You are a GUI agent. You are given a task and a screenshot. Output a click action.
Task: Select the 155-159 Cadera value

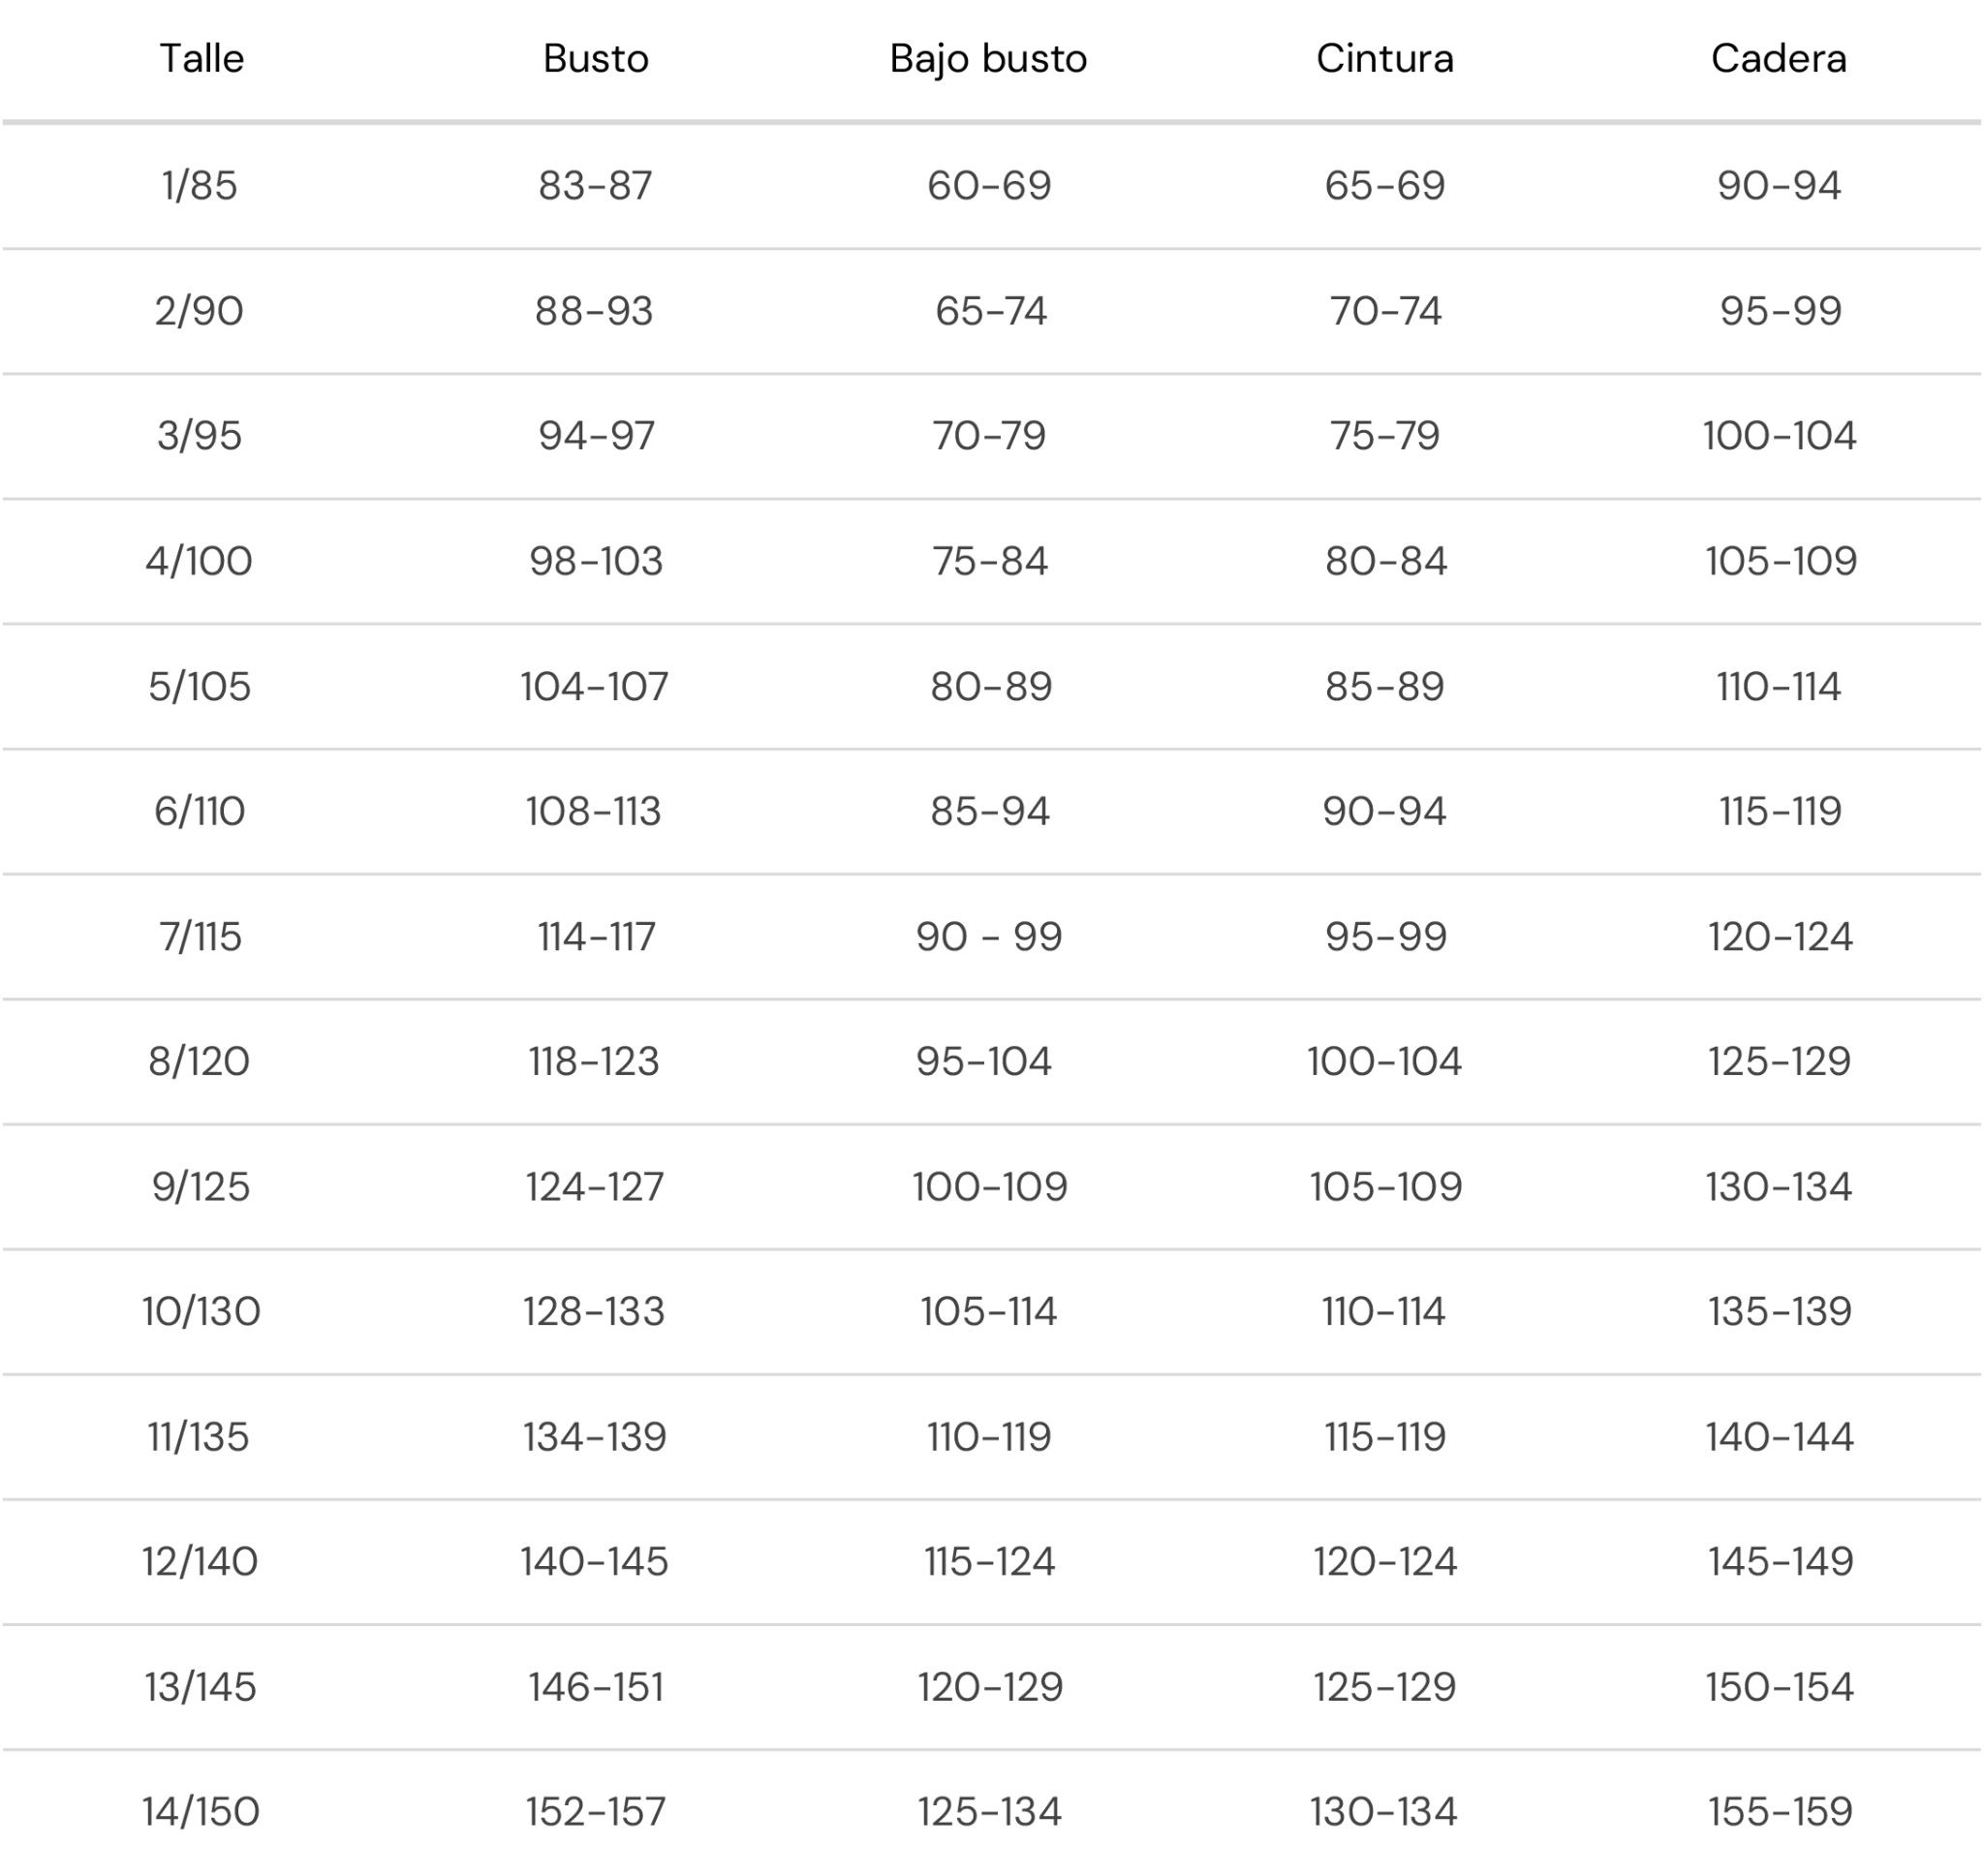point(1781,1811)
